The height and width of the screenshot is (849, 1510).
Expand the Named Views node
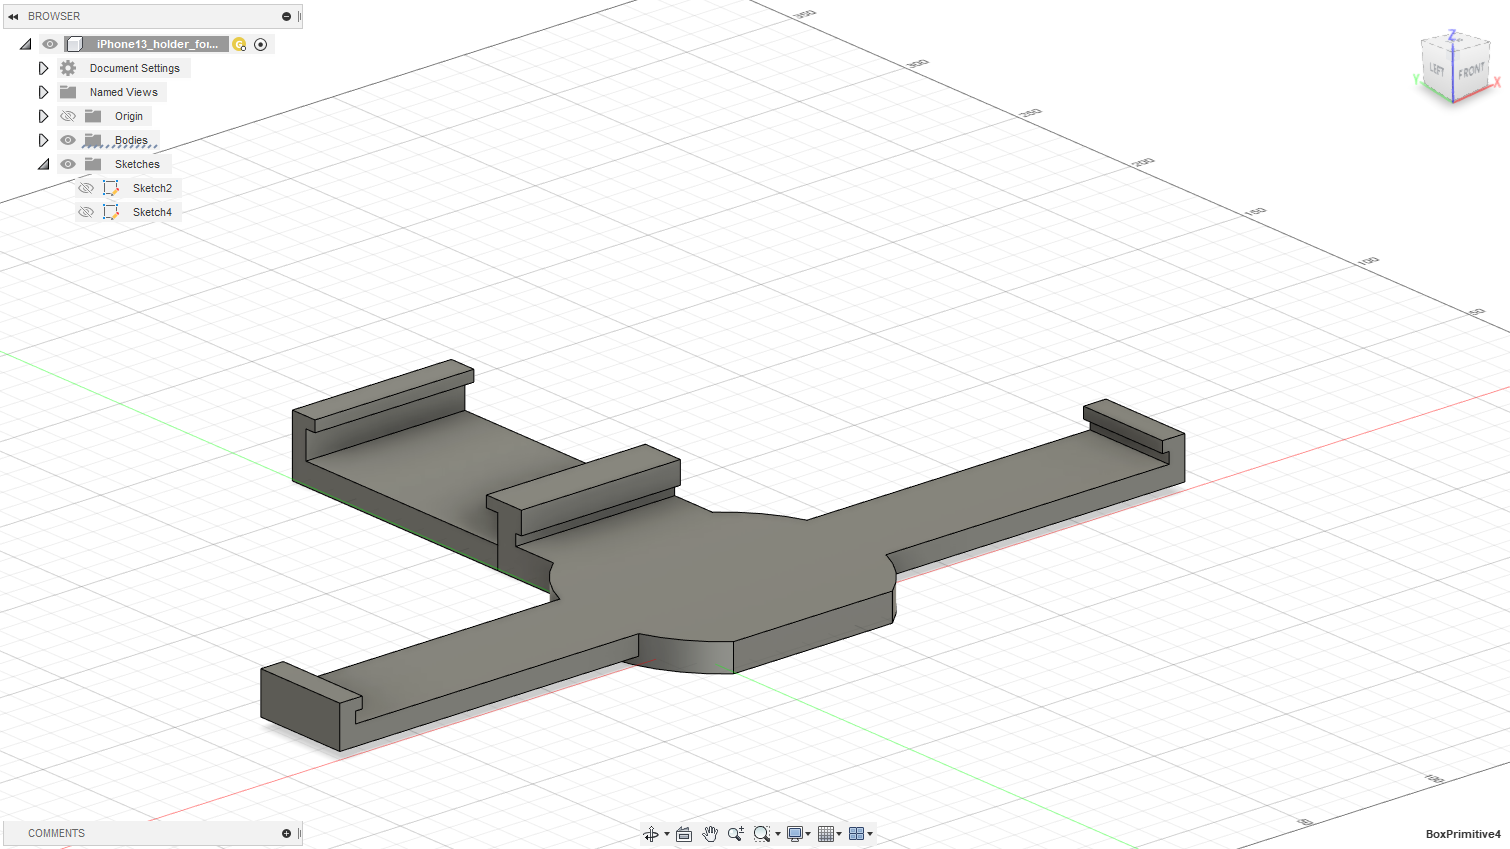tap(43, 92)
